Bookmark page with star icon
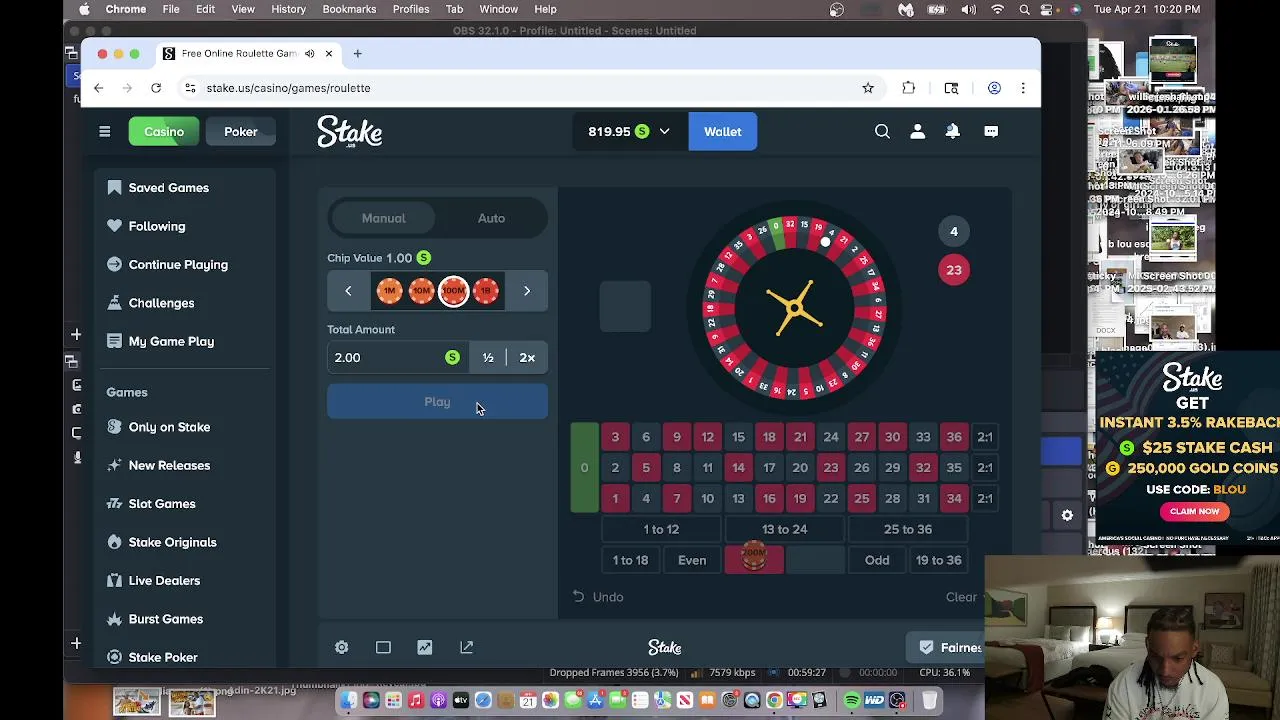This screenshot has height=720, width=1280. (868, 88)
